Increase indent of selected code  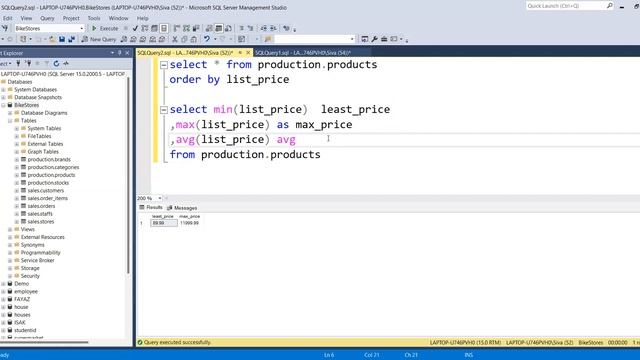(x=273, y=29)
